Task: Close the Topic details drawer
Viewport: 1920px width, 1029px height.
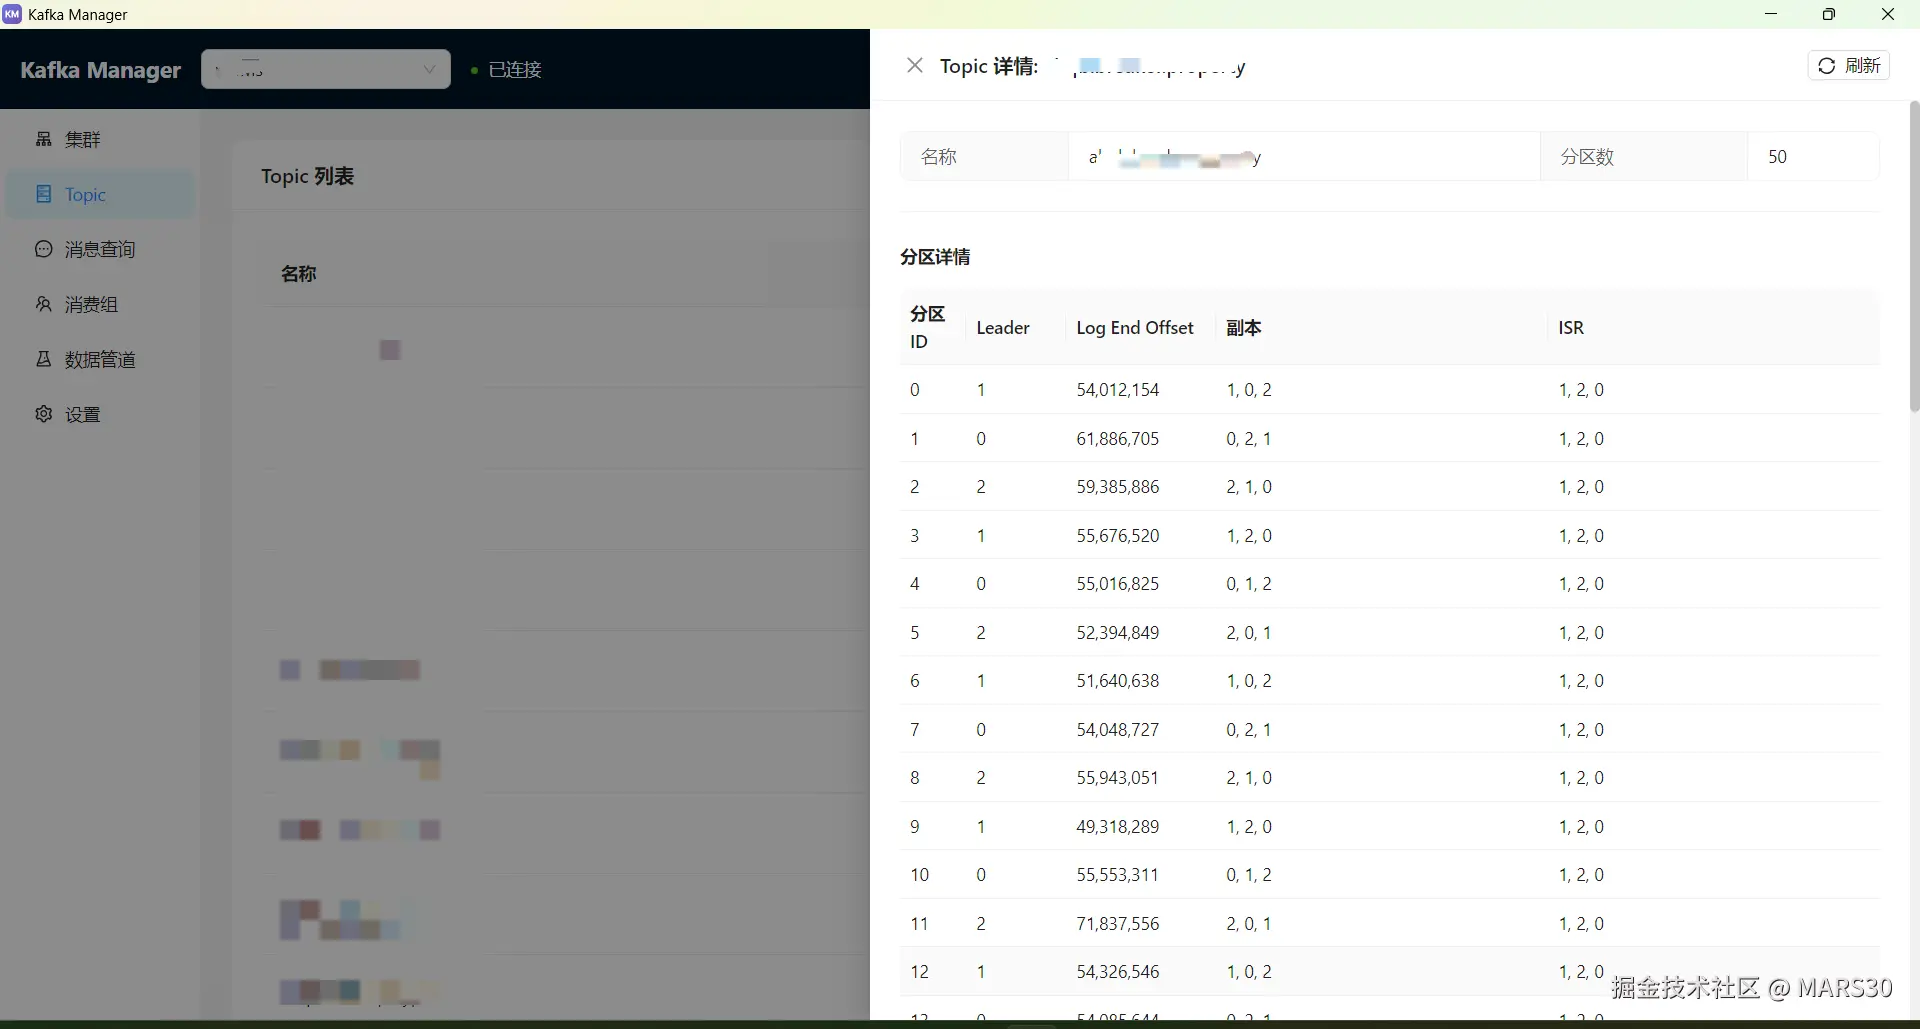Action: pyautogui.click(x=914, y=66)
